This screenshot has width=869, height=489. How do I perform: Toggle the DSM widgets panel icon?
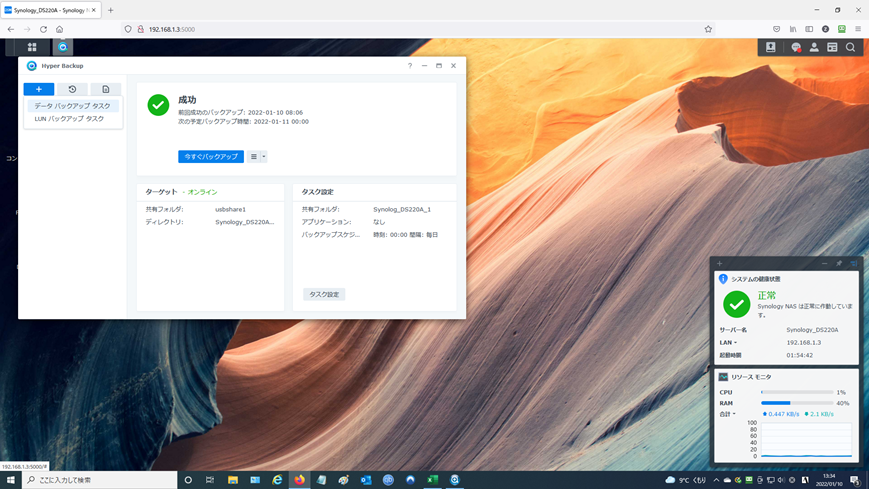point(832,47)
